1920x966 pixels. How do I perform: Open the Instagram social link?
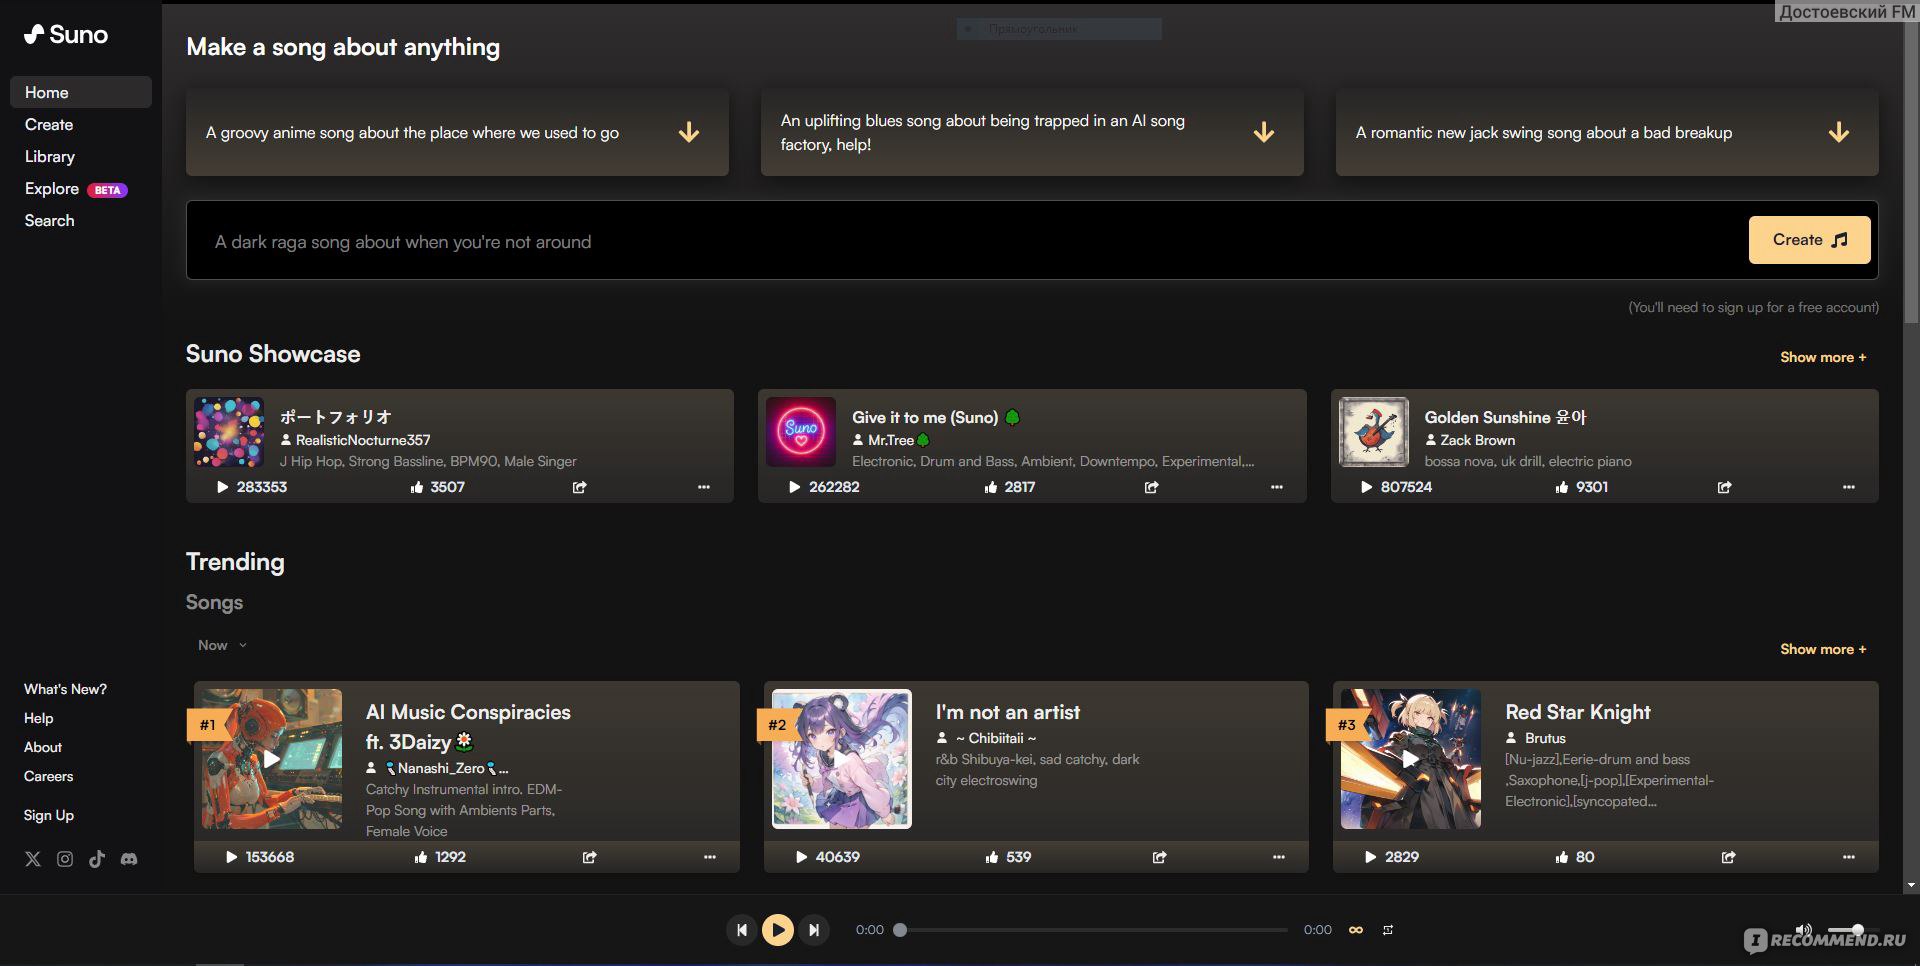coord(65,859)
